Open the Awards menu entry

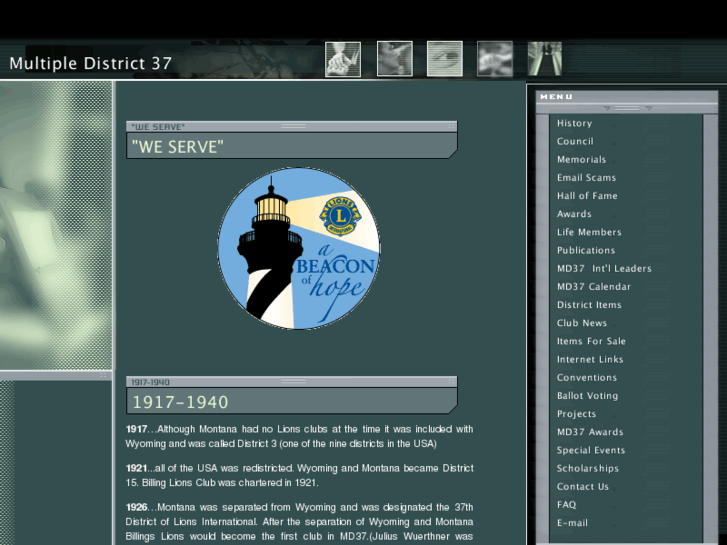[x=574, y=214]
